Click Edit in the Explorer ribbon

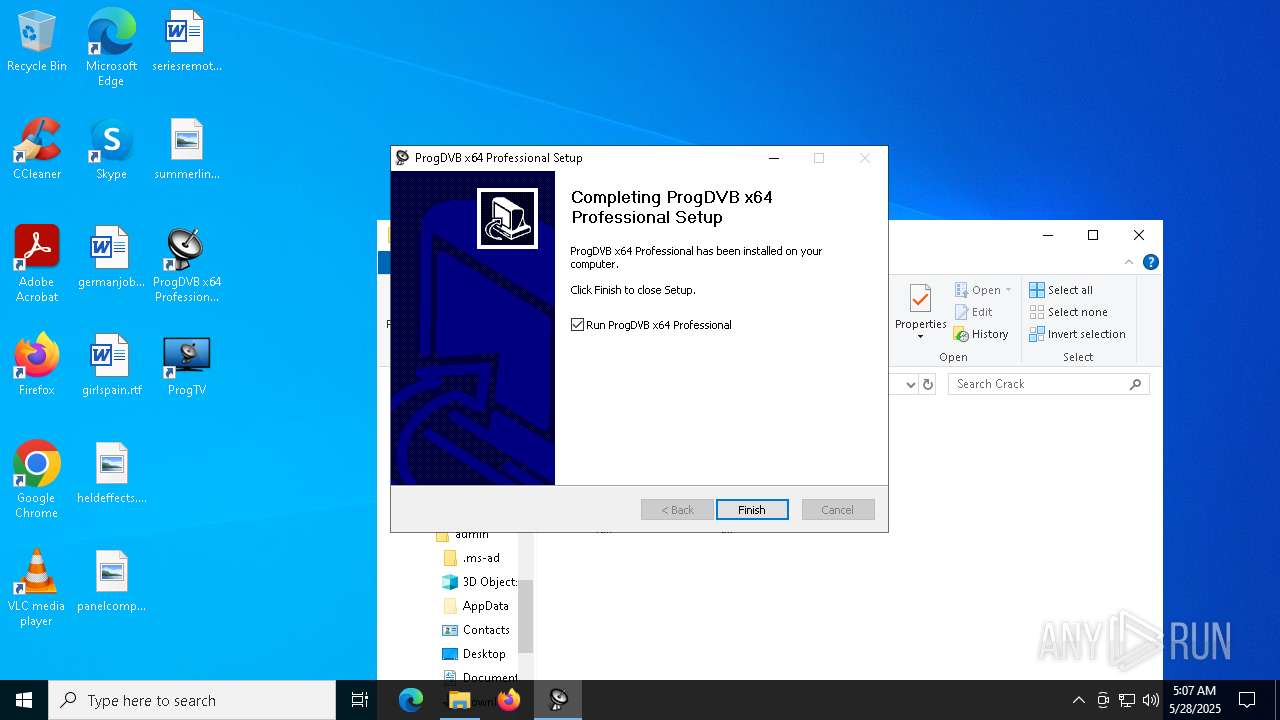point(973,312)
